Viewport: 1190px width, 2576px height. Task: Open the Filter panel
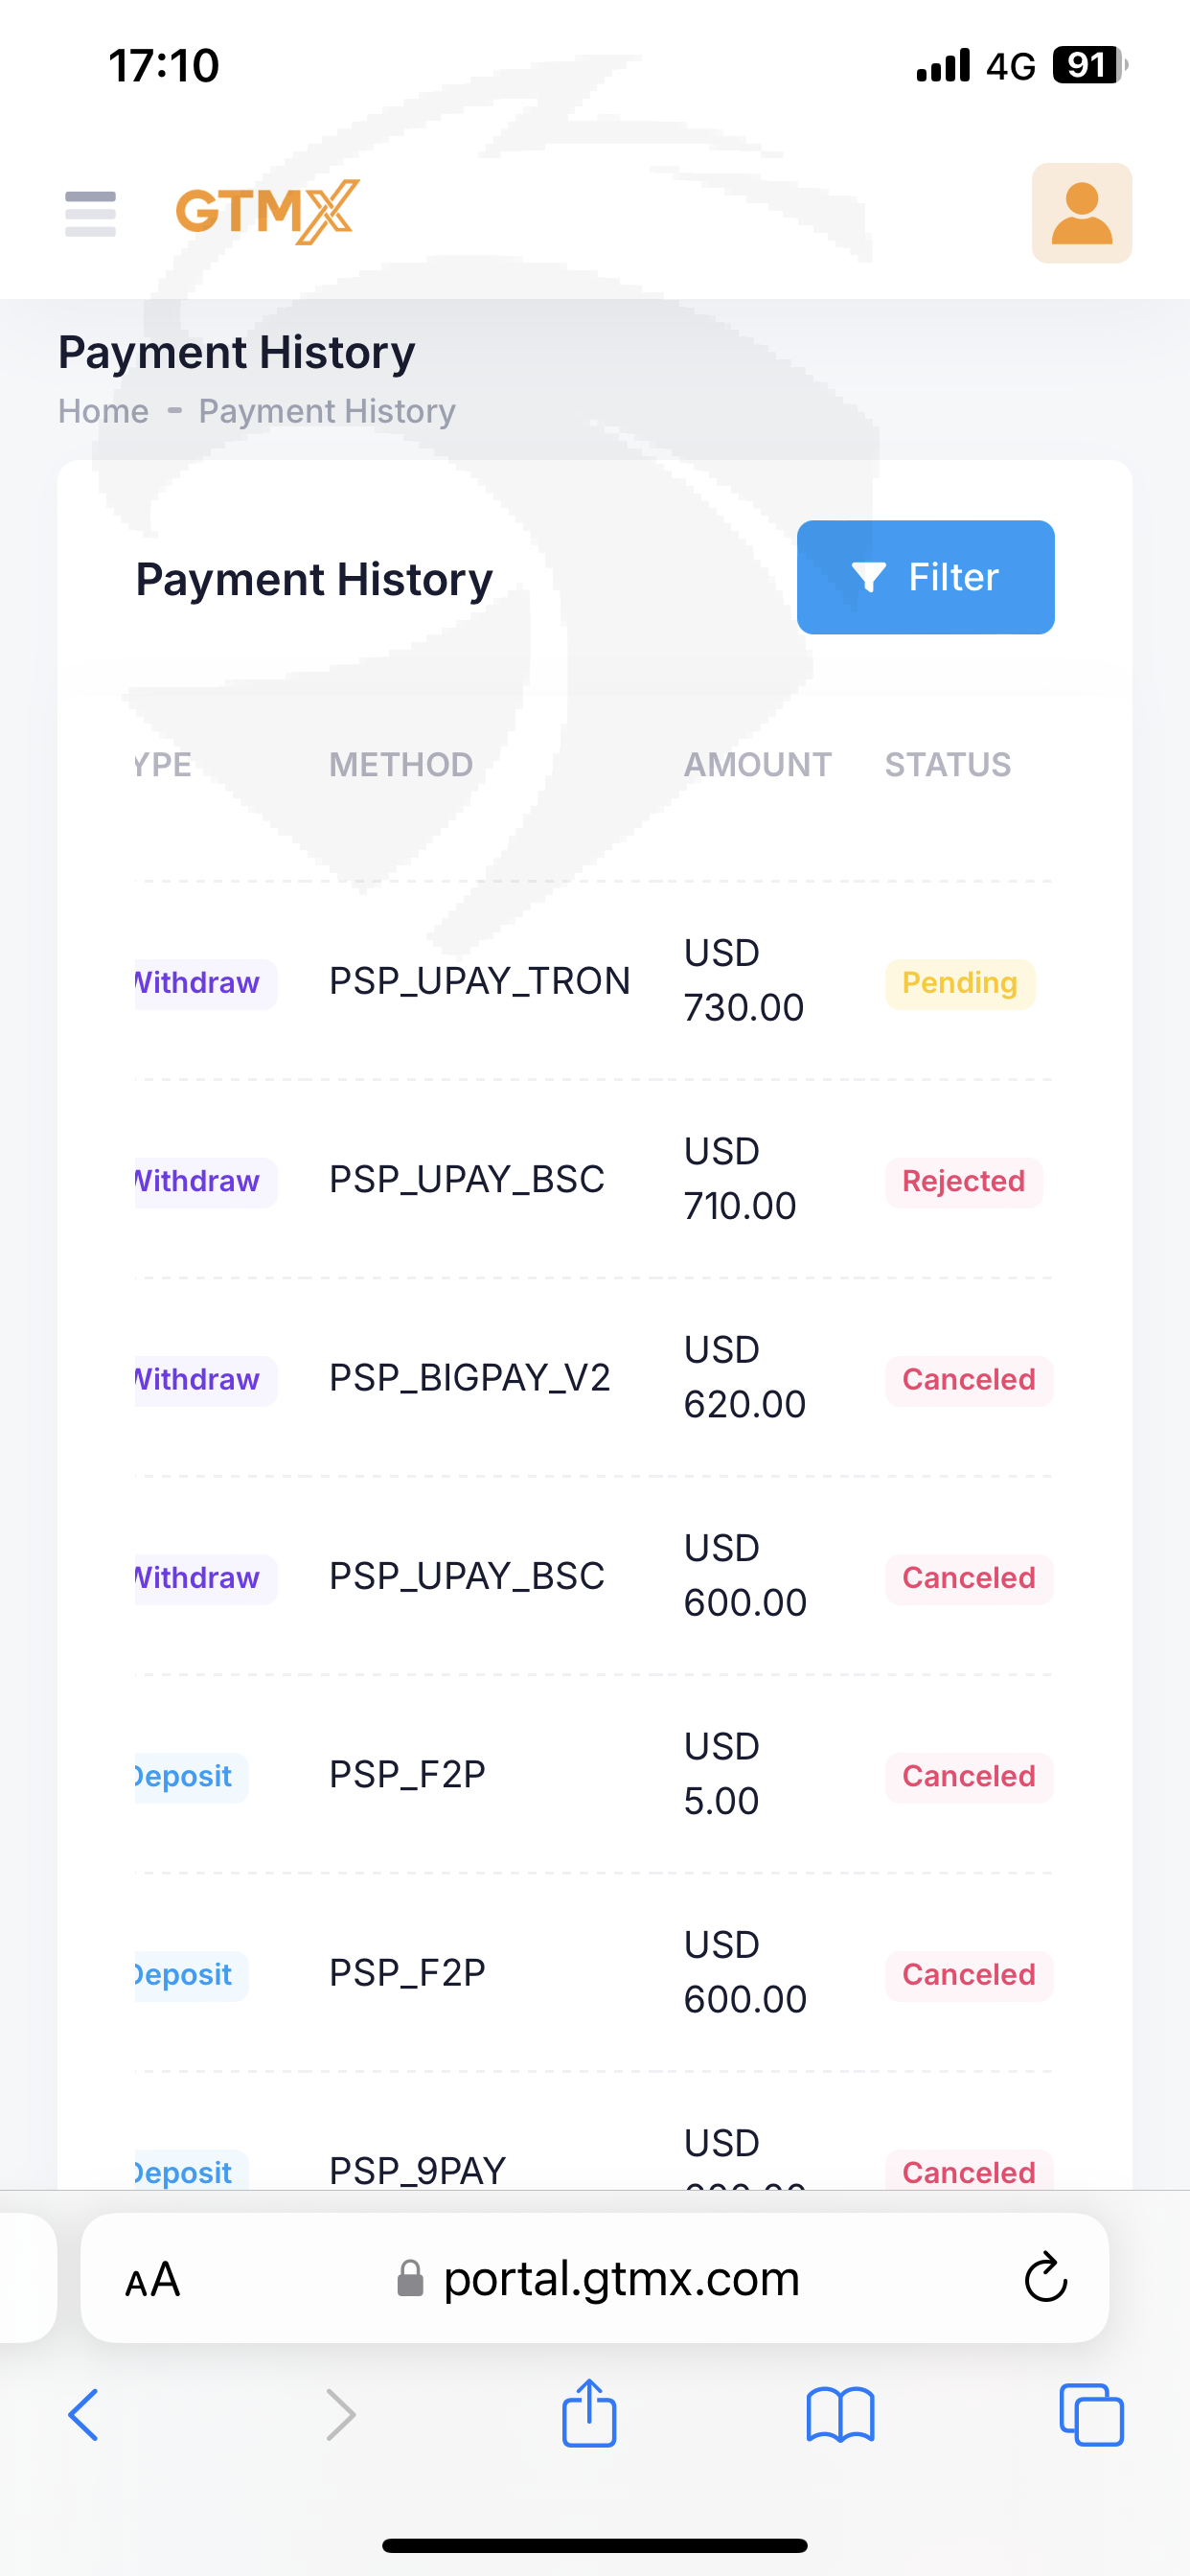925,577
